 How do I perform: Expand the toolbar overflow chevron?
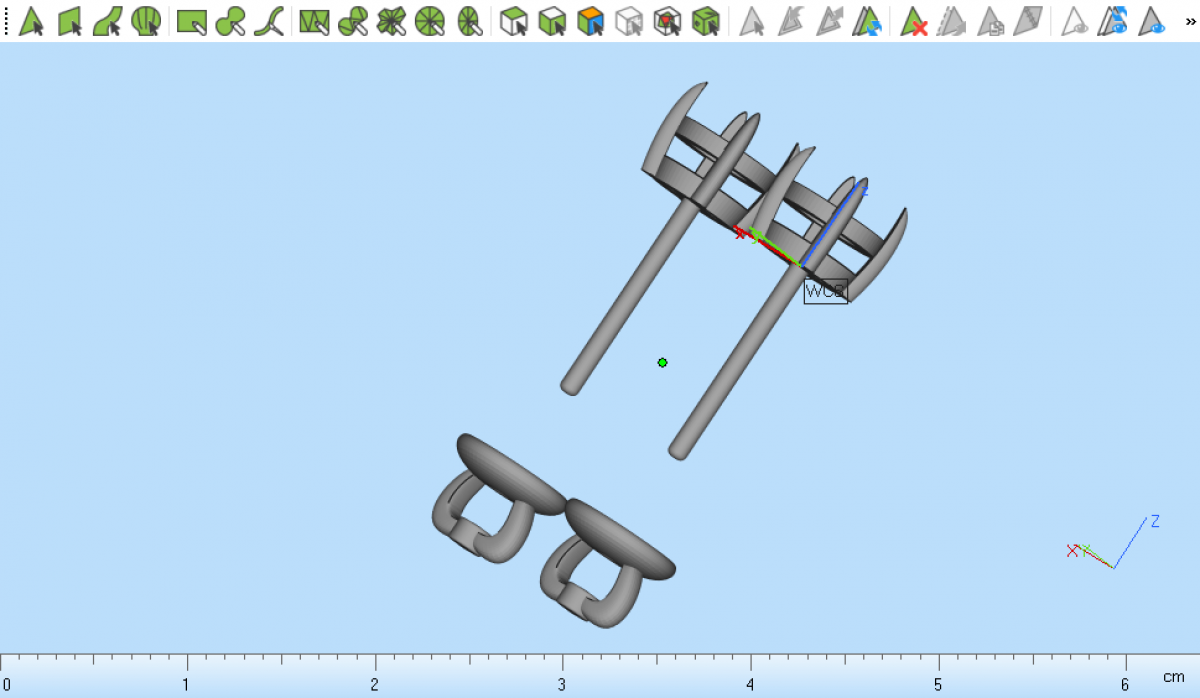1189,21
